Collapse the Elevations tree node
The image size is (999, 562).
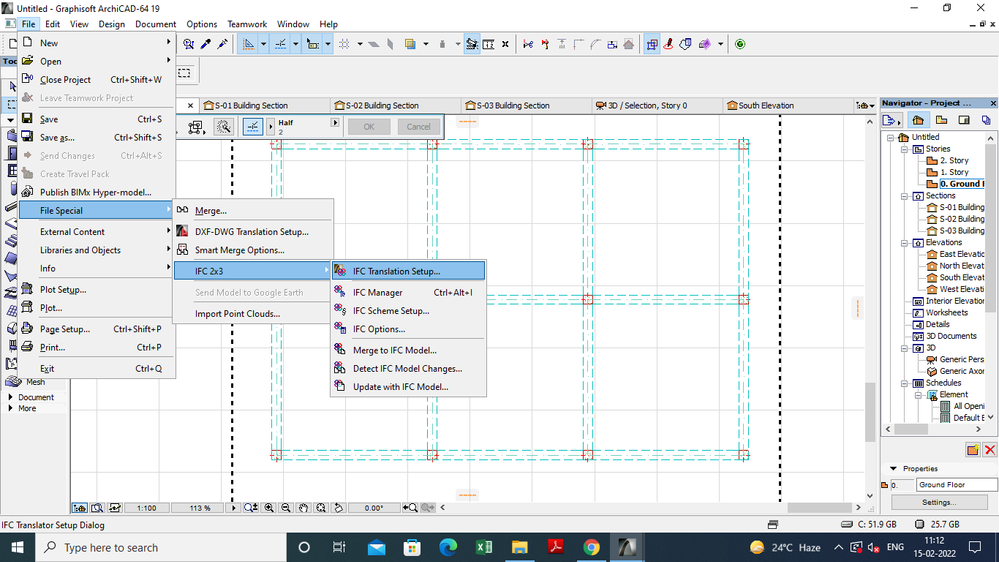[x=904, y=243]
